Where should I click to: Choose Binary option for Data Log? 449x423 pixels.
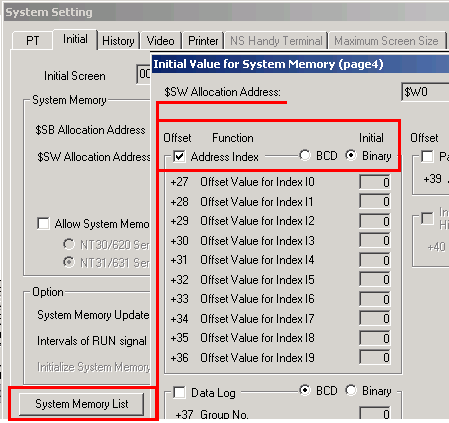click(351, 390)
